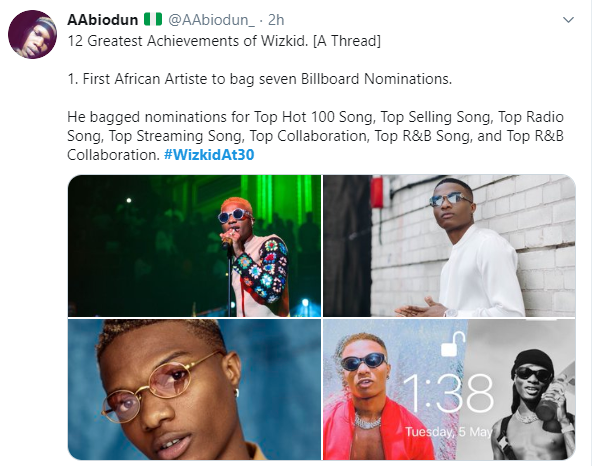The height and width of the screenshot is (466, 613).
Task: Open the lock screen photo showing 1:38
Action: (x=449, y=389)
